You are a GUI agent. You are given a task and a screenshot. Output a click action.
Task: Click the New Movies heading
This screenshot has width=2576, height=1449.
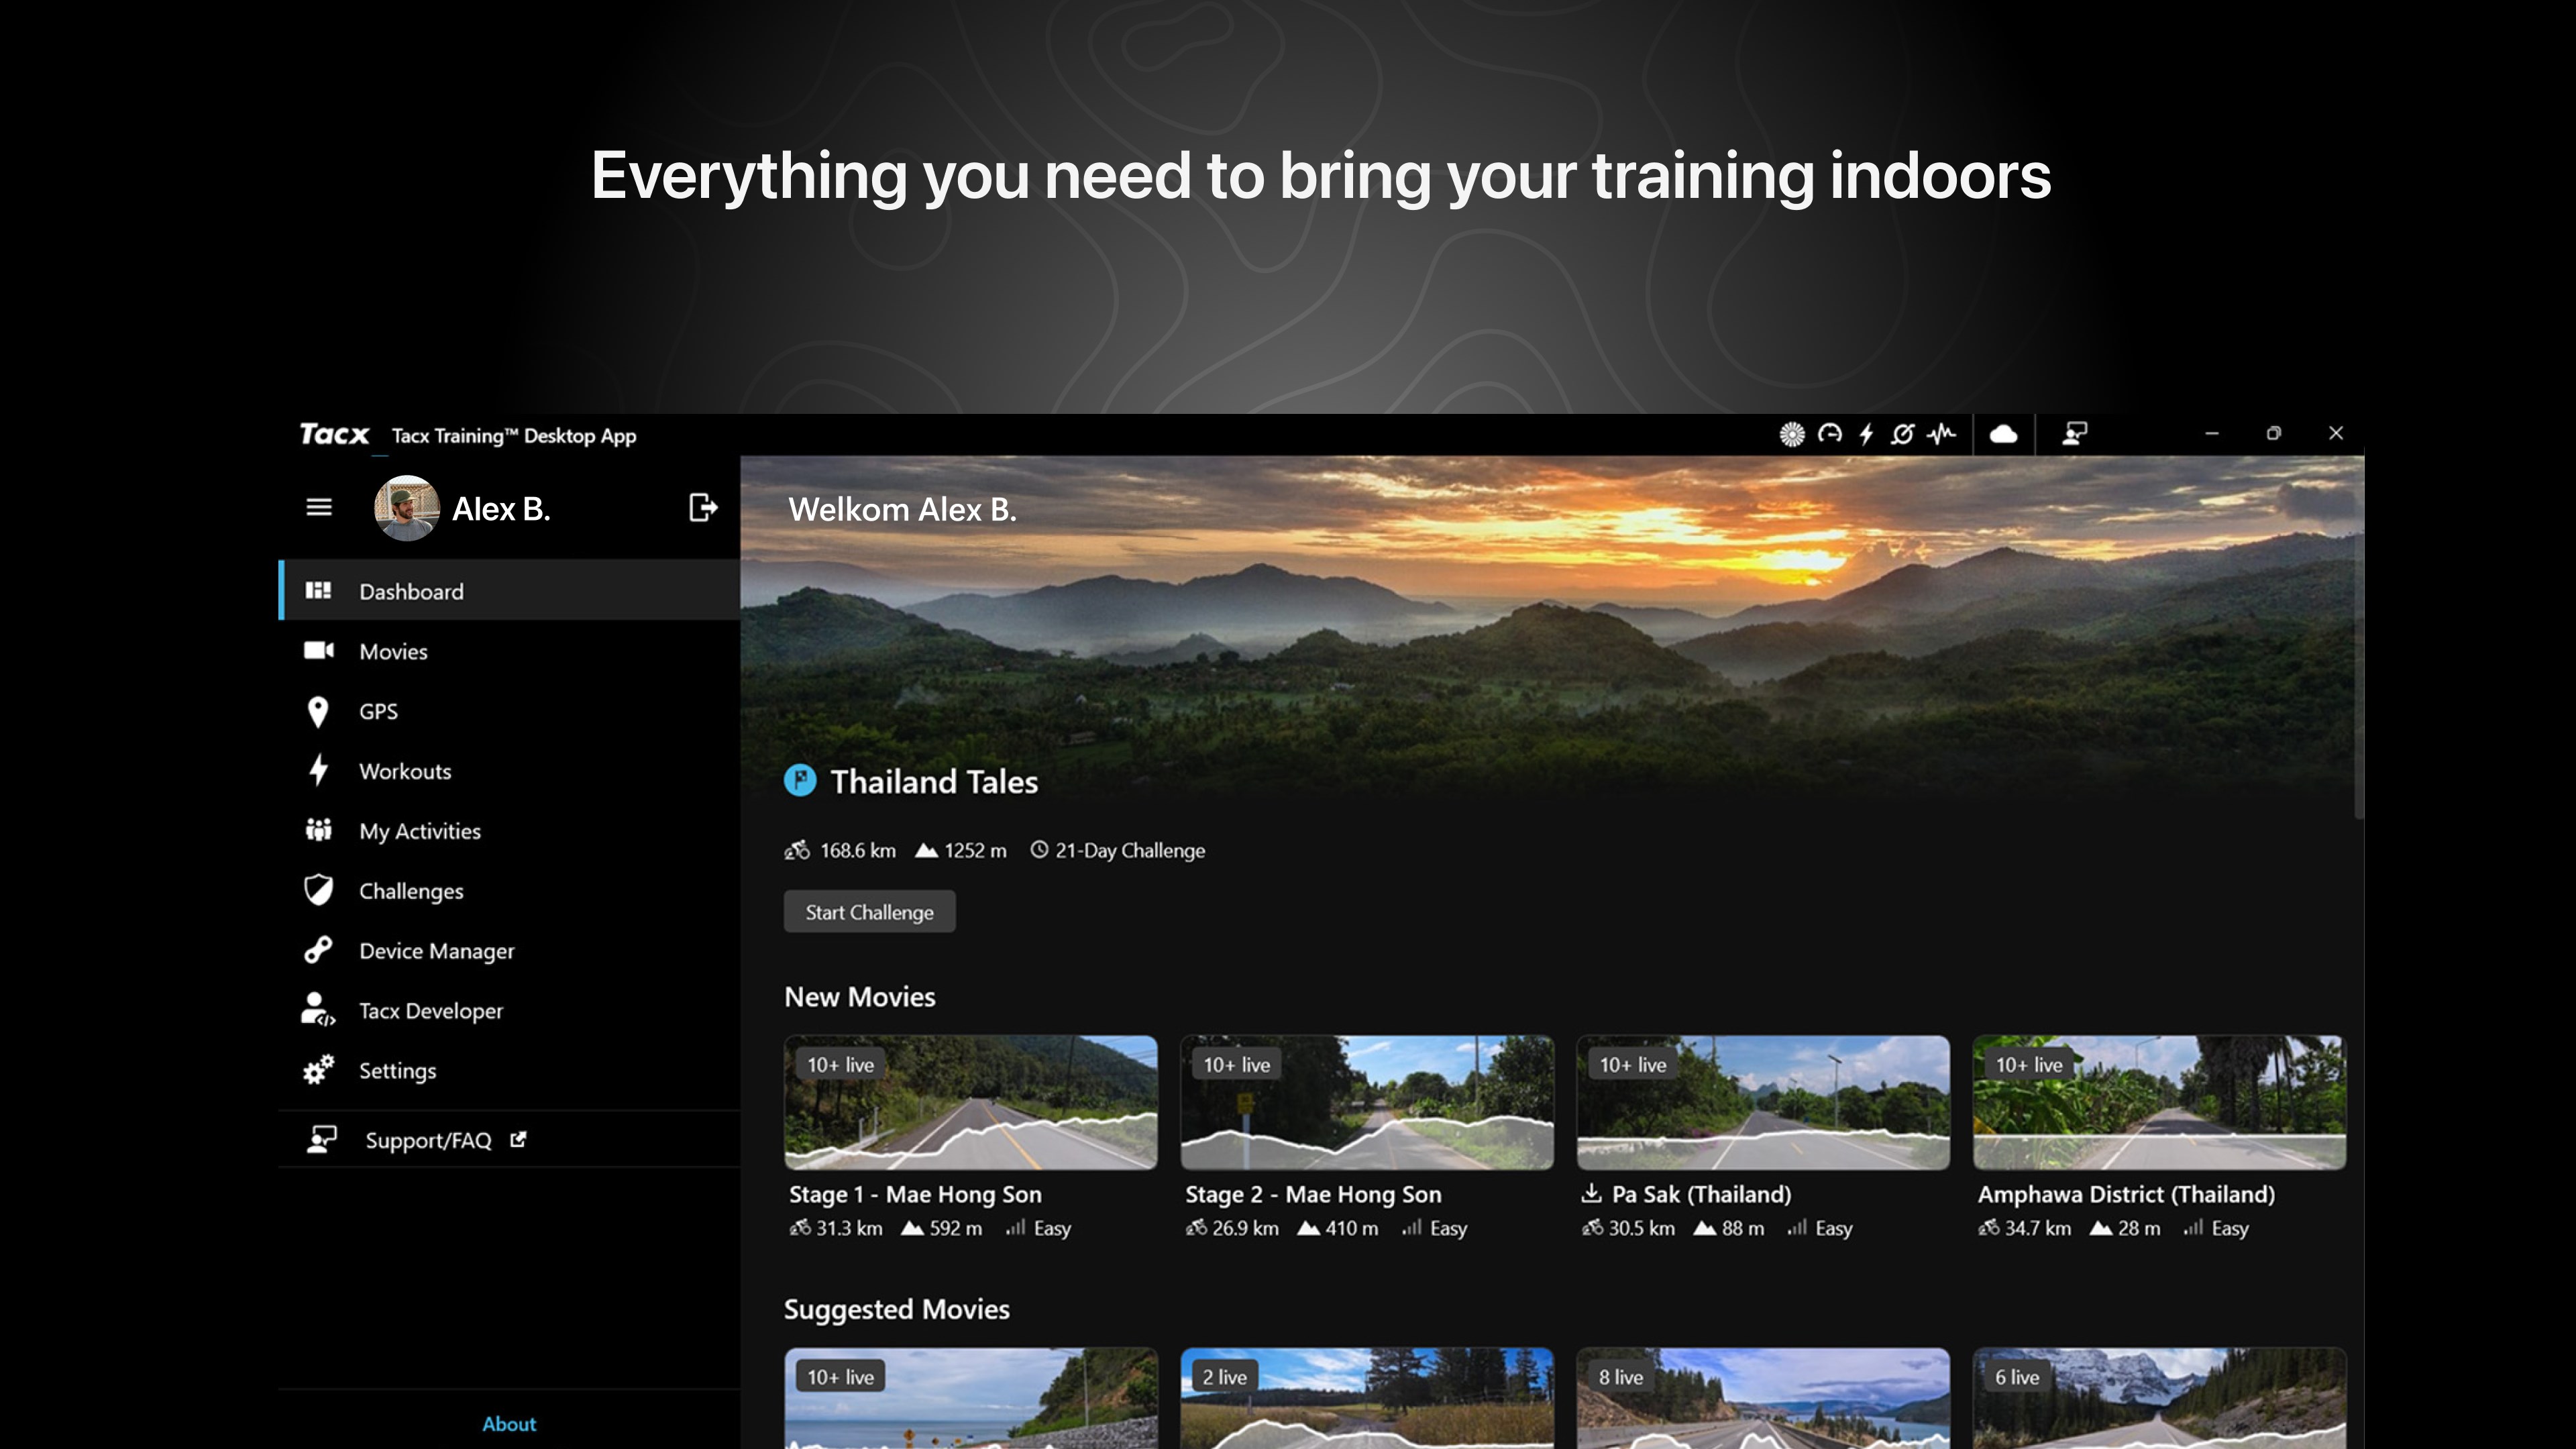pos(860,996)
